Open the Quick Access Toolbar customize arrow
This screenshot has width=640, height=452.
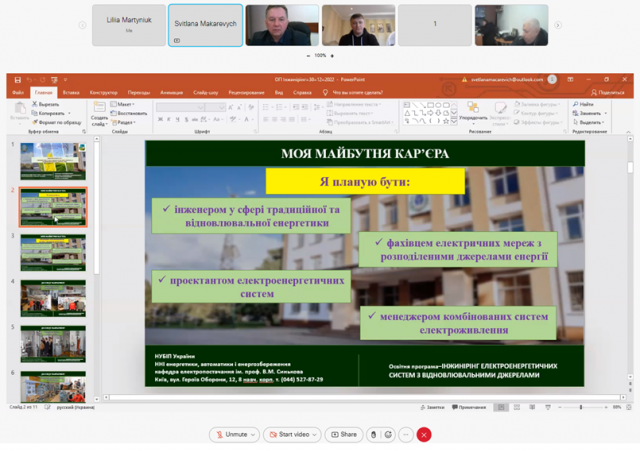tap(65, 80)
